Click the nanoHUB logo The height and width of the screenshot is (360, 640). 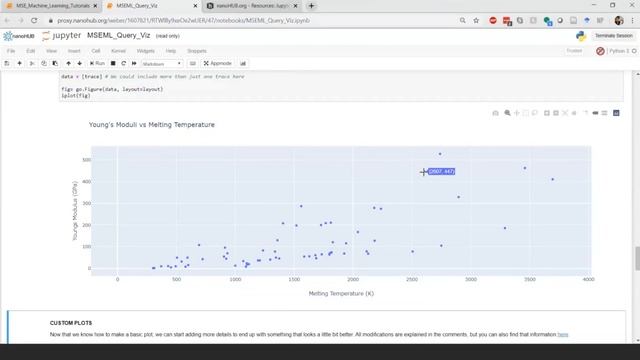point(19,36)
